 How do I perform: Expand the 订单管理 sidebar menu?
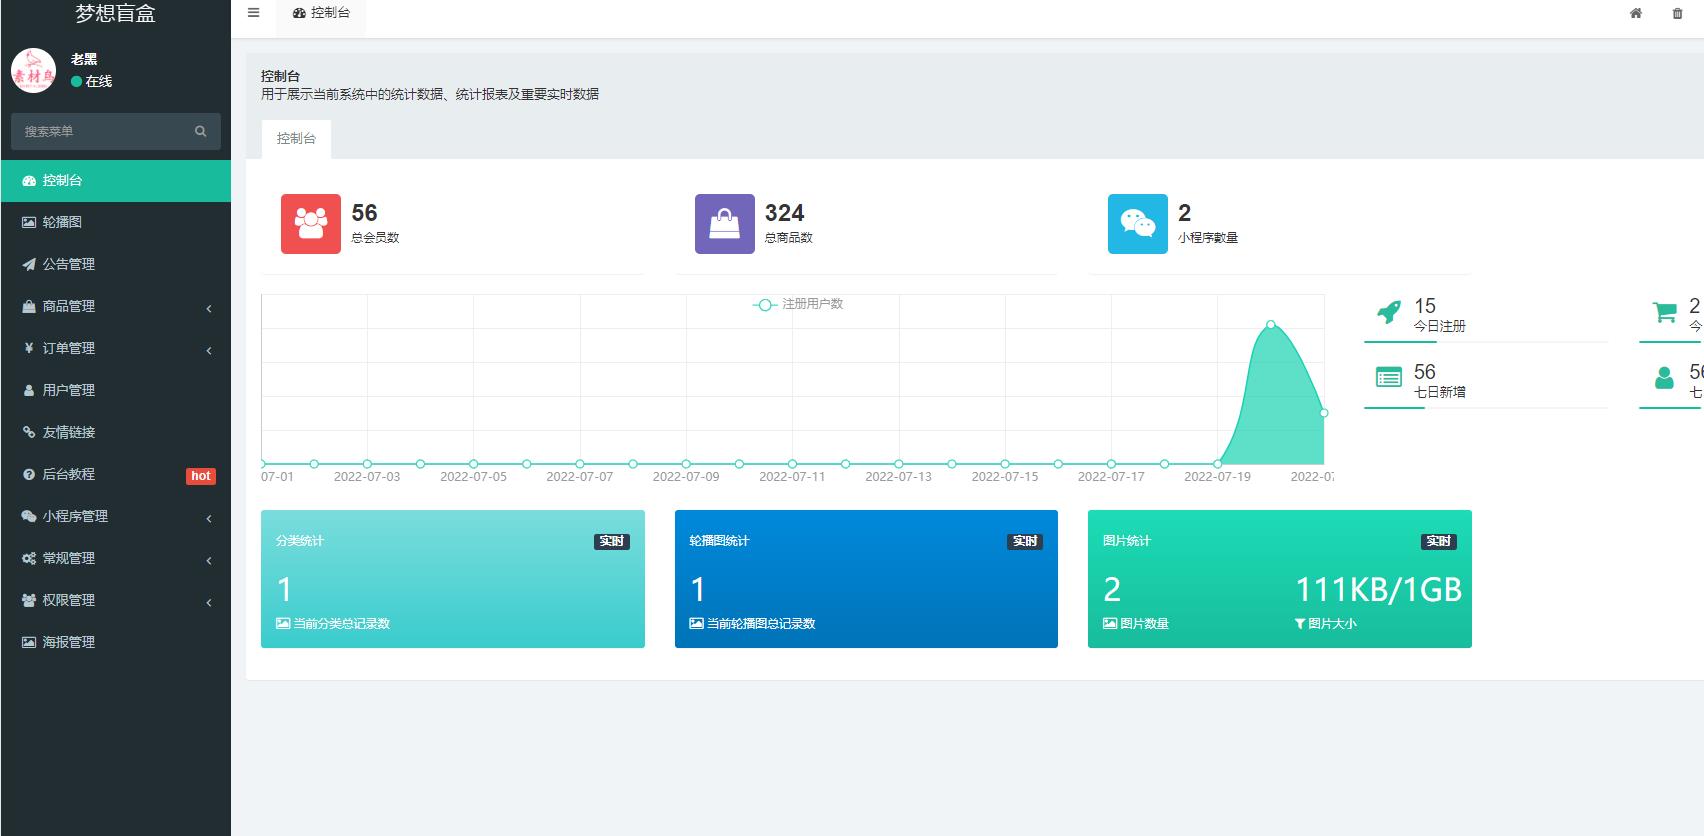pyautogui.click(x=115, y=349)
